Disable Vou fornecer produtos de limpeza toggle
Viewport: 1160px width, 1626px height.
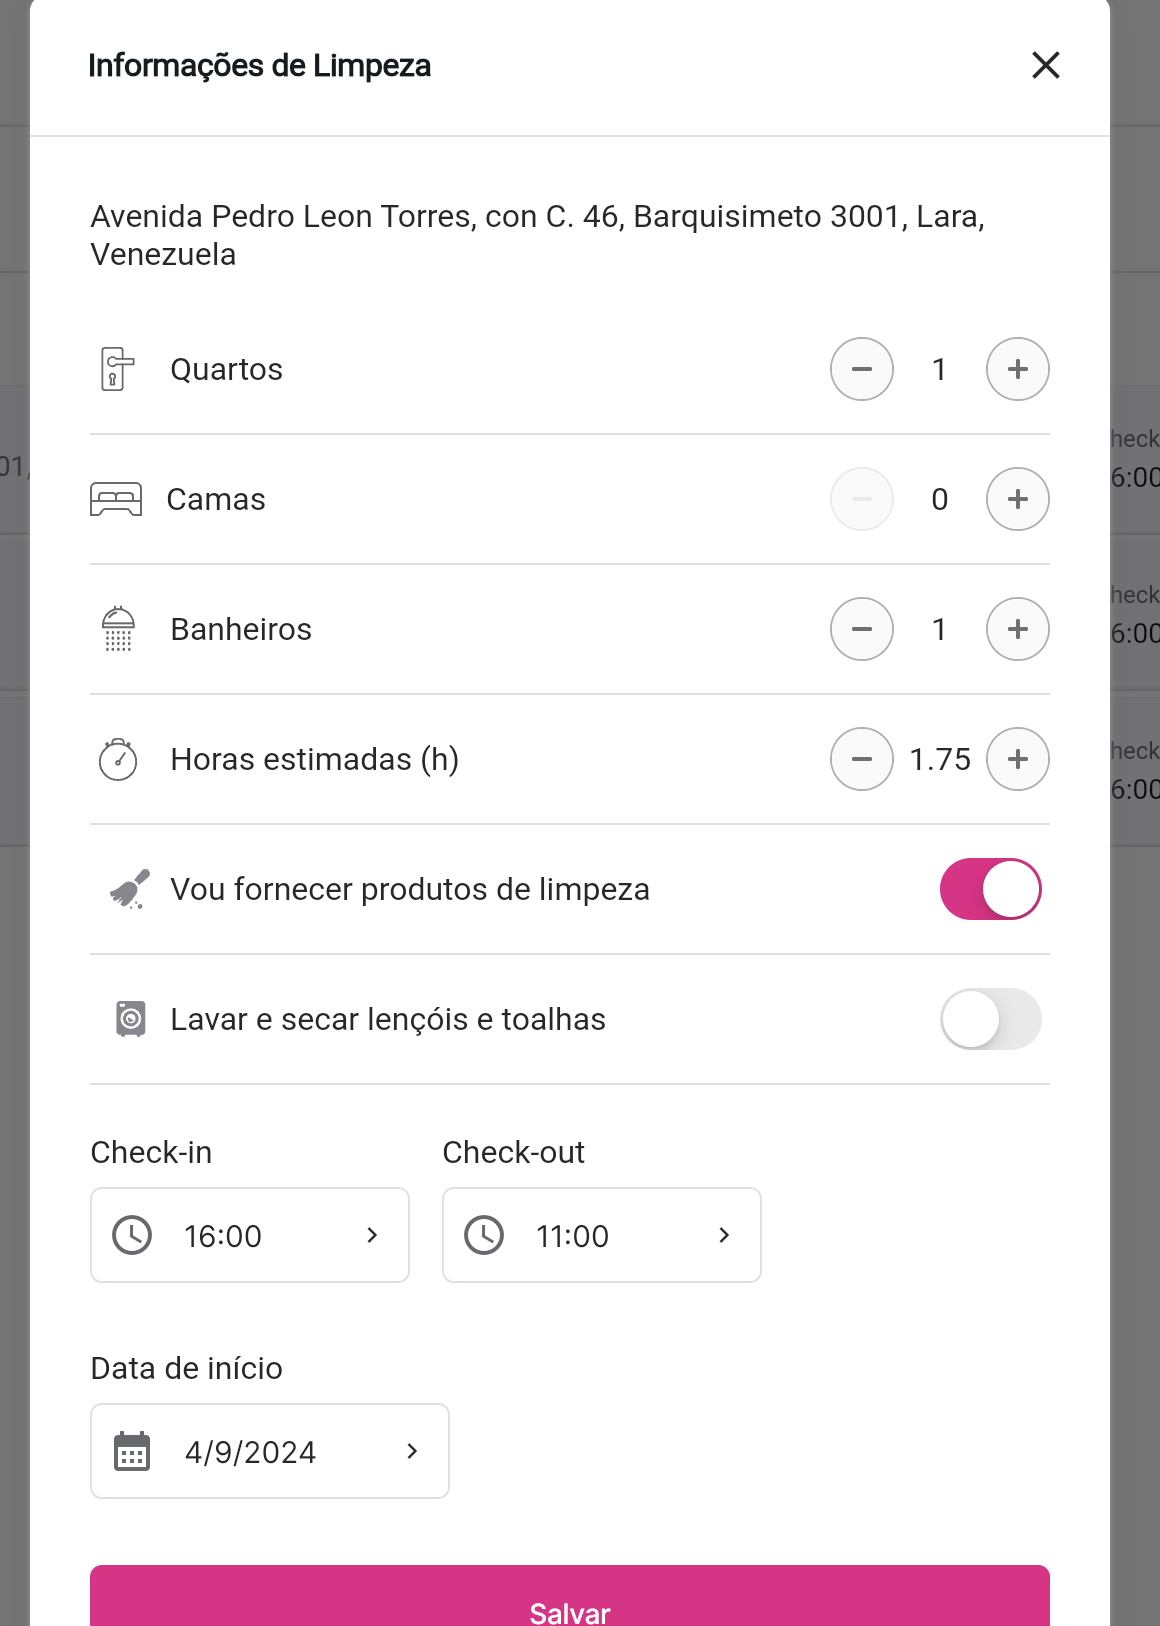(x=990, y=889)
